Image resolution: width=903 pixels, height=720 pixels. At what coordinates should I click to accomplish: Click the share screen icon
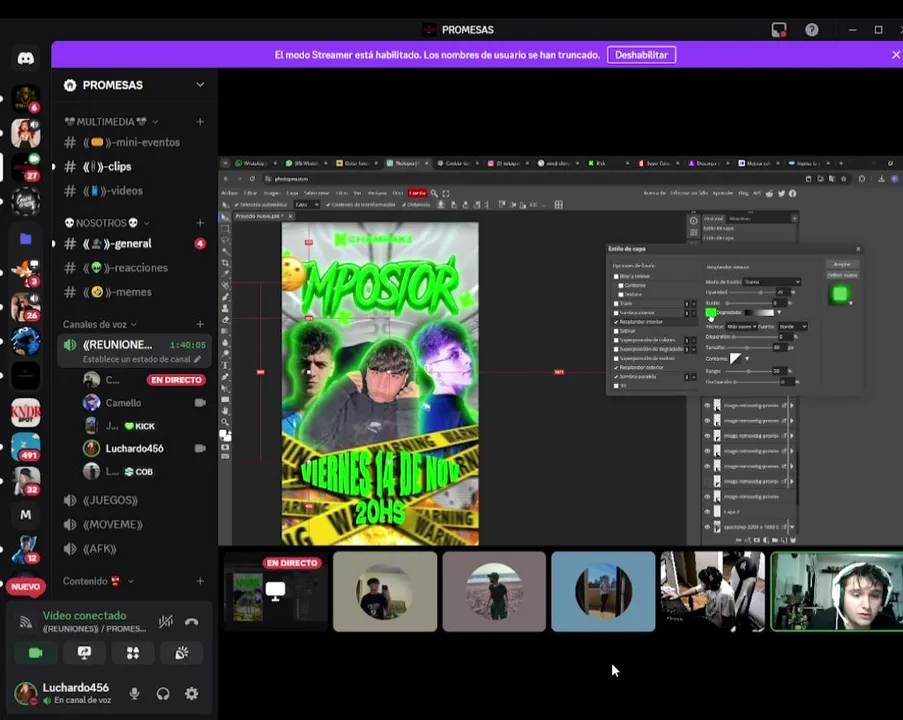(x=84, y=653)
